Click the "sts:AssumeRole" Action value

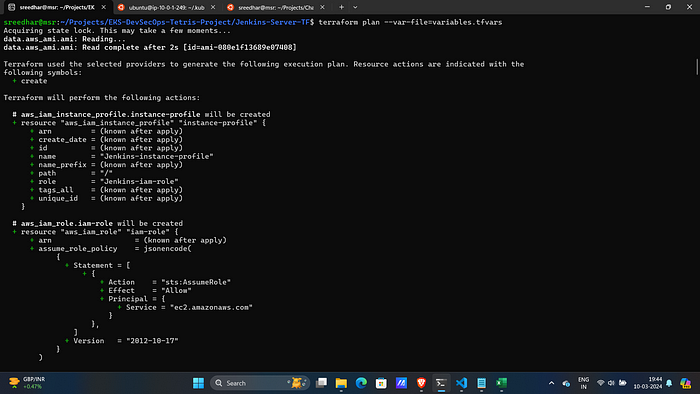[x=196, y=282]
